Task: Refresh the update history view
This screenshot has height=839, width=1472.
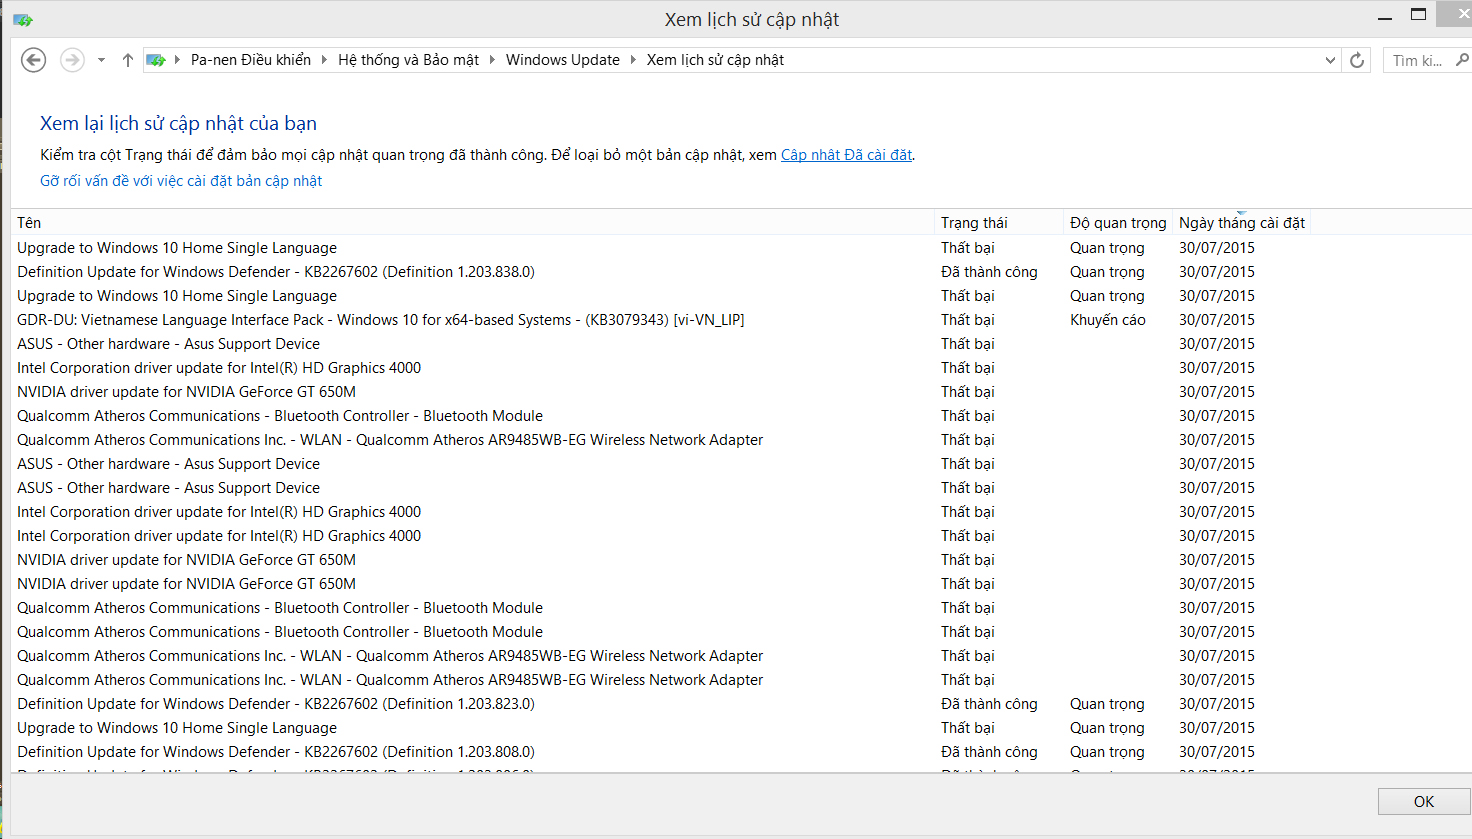Action: (1357, 60)
